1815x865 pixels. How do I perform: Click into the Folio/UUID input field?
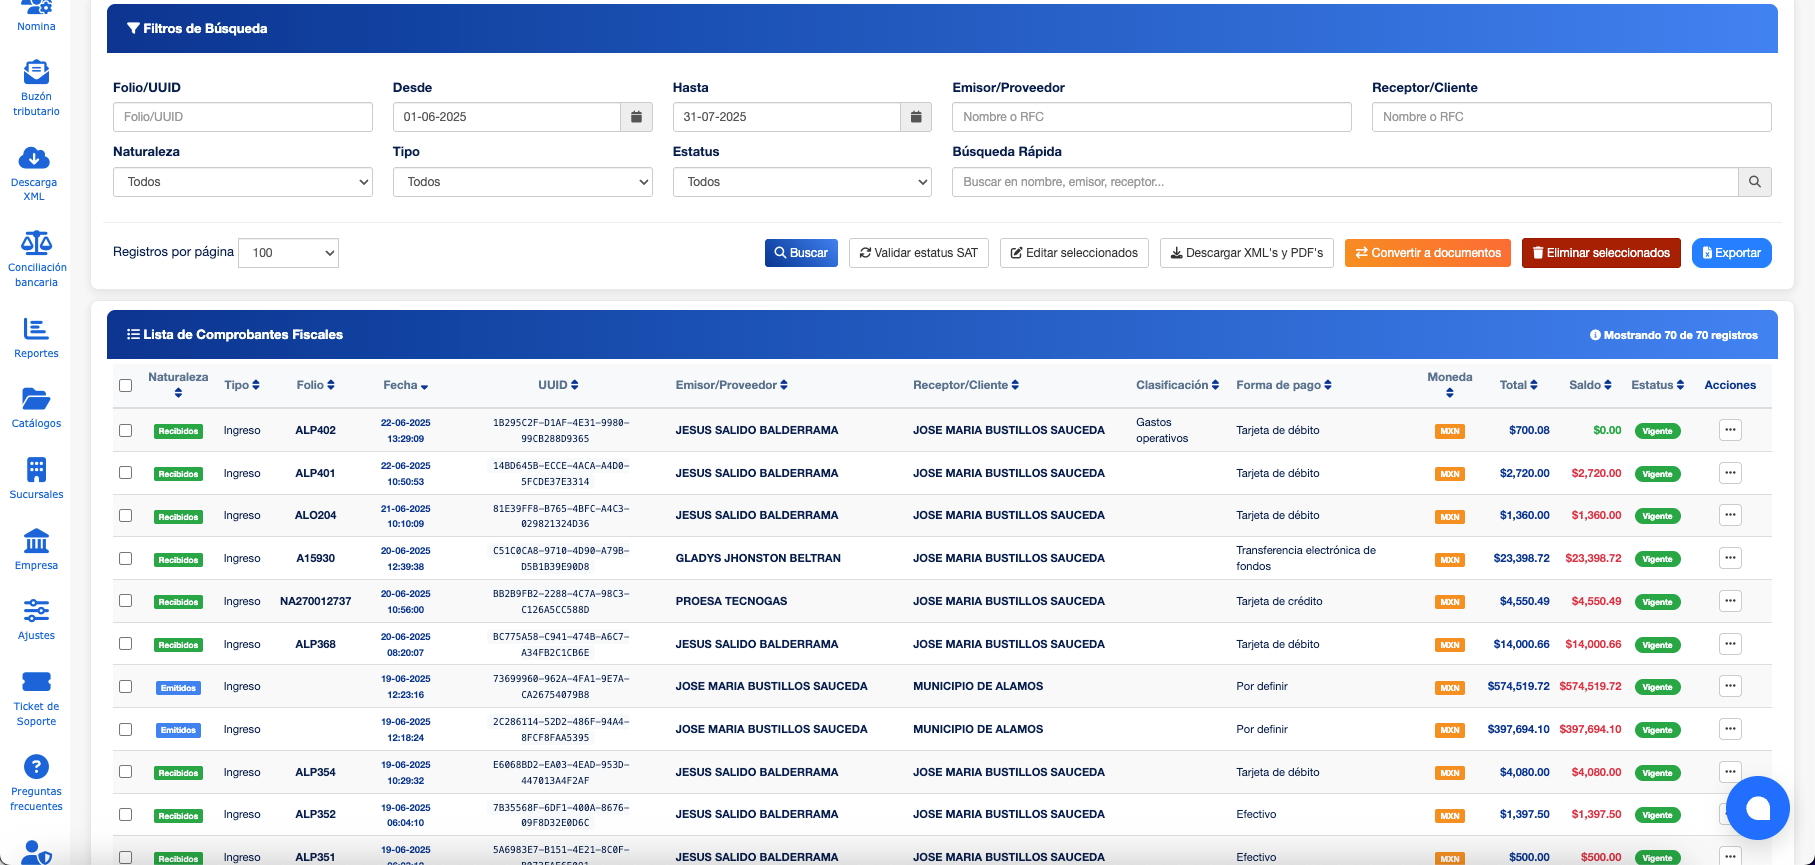[242, 117]
